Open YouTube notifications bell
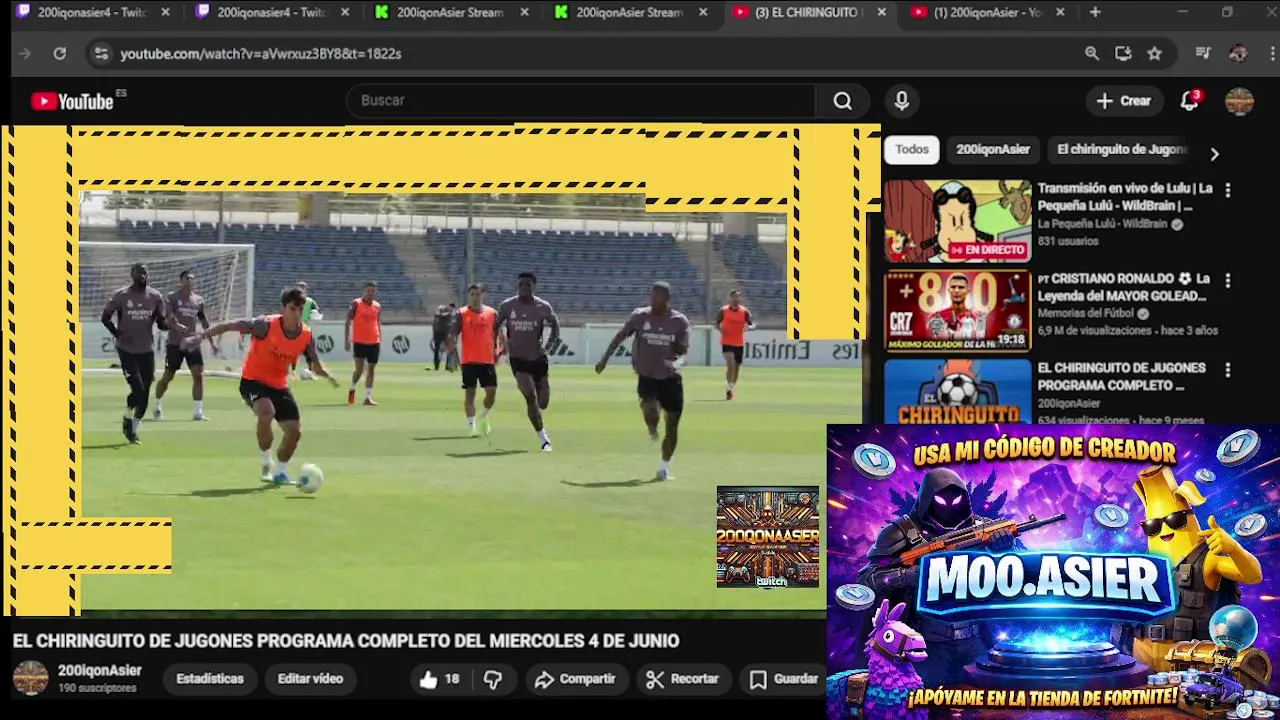The width and height of the screenshot is (1280, 720). pos(1189,101)
